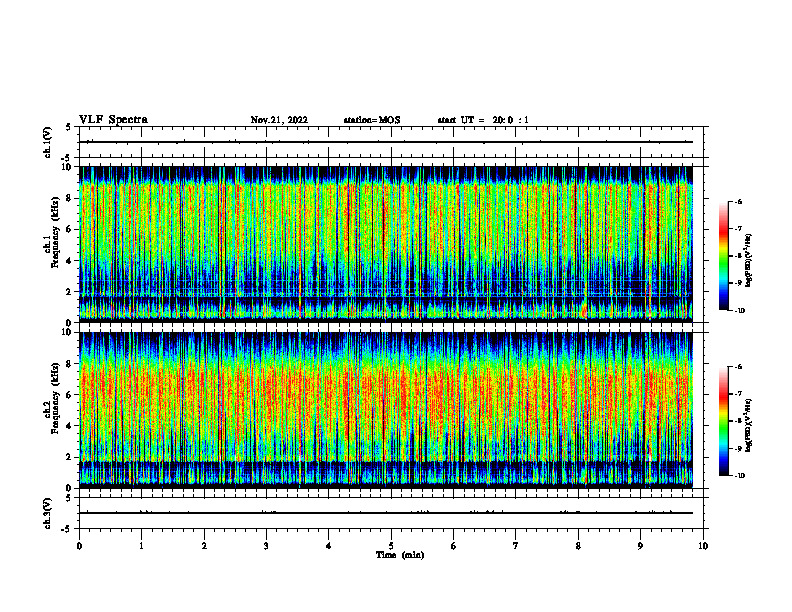Click the time axis tick label "5"
This screenshot has height=612, width=792.
[391, 546]
